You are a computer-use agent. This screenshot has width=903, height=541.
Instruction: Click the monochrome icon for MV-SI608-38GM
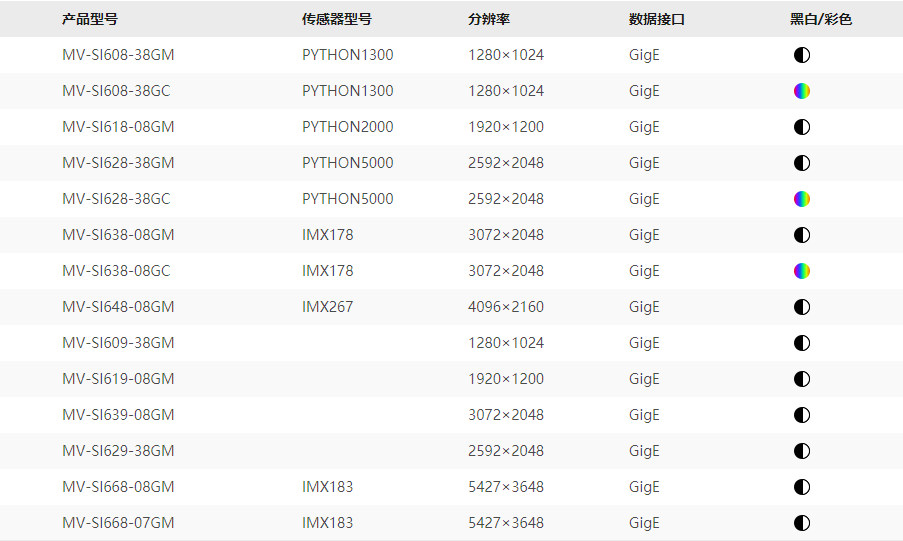click(x=801, y=55)
